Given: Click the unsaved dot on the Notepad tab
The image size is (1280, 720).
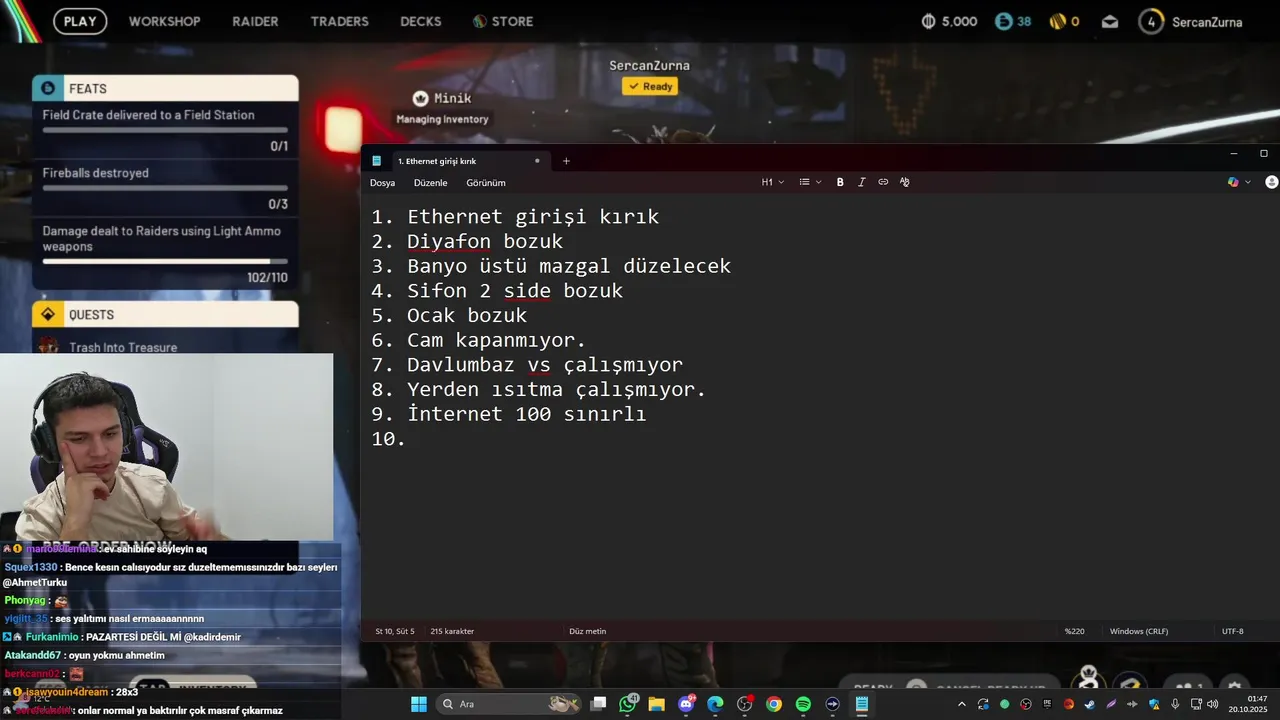Looking at the screenshot, I should pos(537,161).
